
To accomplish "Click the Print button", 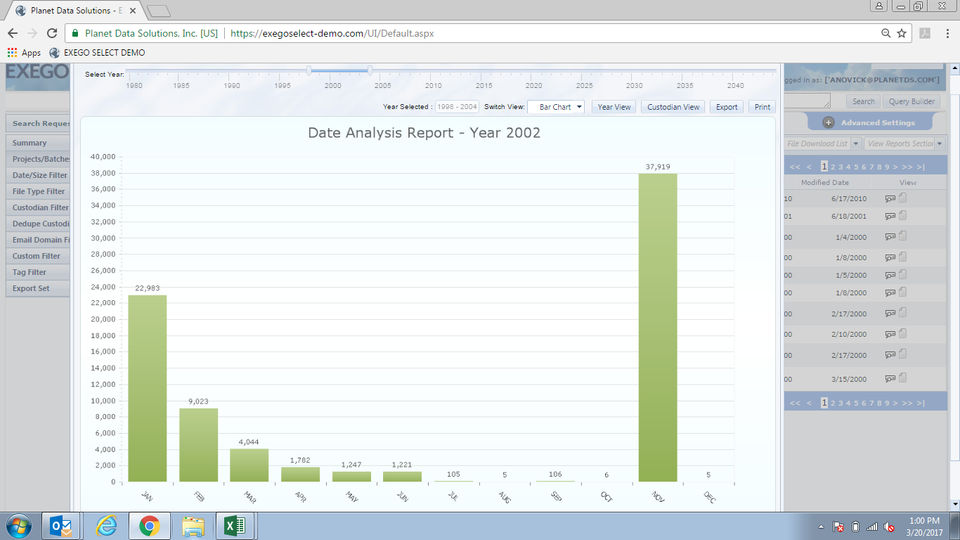I will [x=762, y=107].
